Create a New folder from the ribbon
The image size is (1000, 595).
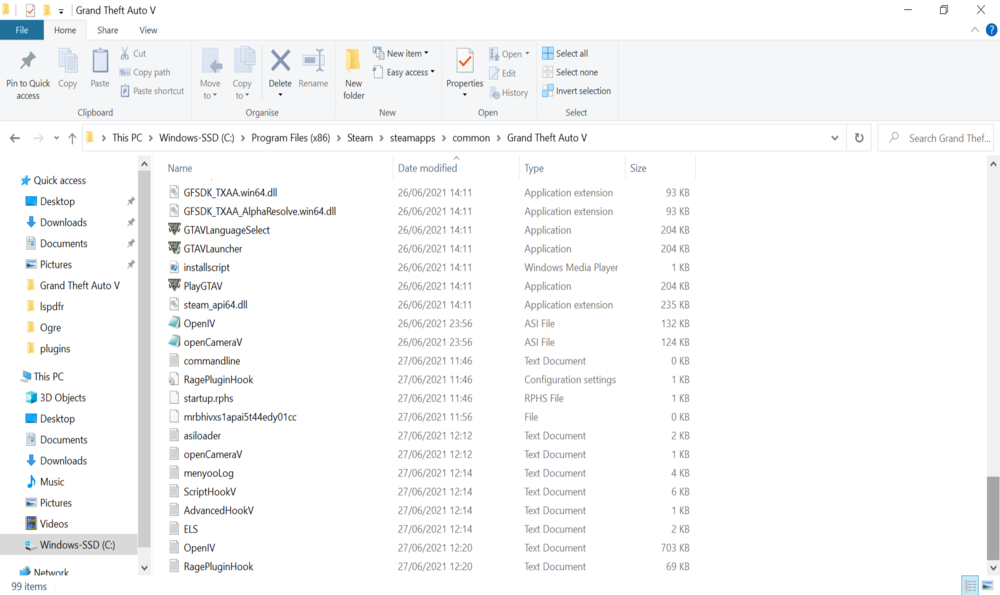pyautogui.click(x=352, y=70)
